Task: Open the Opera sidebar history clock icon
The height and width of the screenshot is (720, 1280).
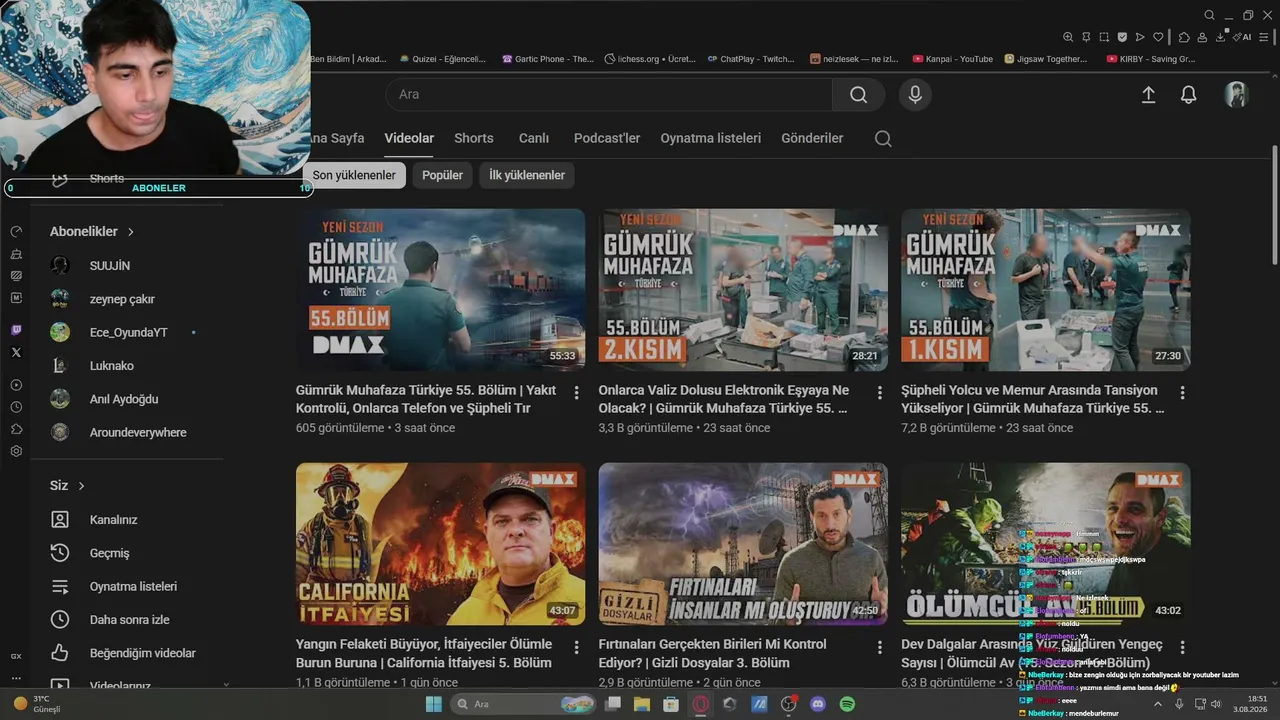Action: [x=16, y=407]
